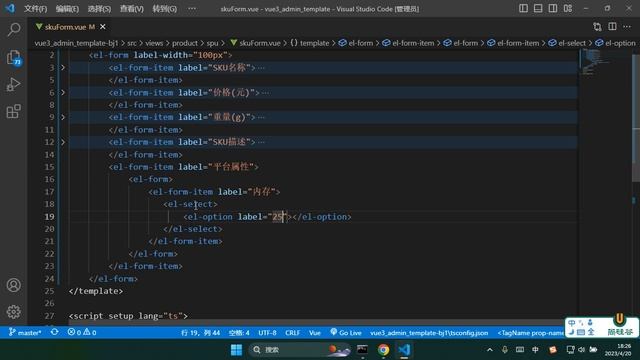Click the editor vertical scrollbar
640x360 pixels.
click(x=636, y=118)
